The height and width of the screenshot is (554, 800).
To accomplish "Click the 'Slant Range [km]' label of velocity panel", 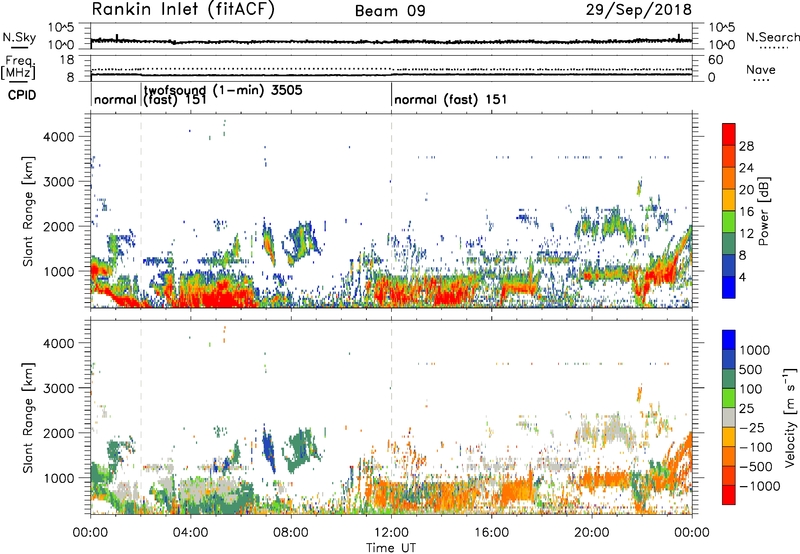I will (x=28, y=417).
